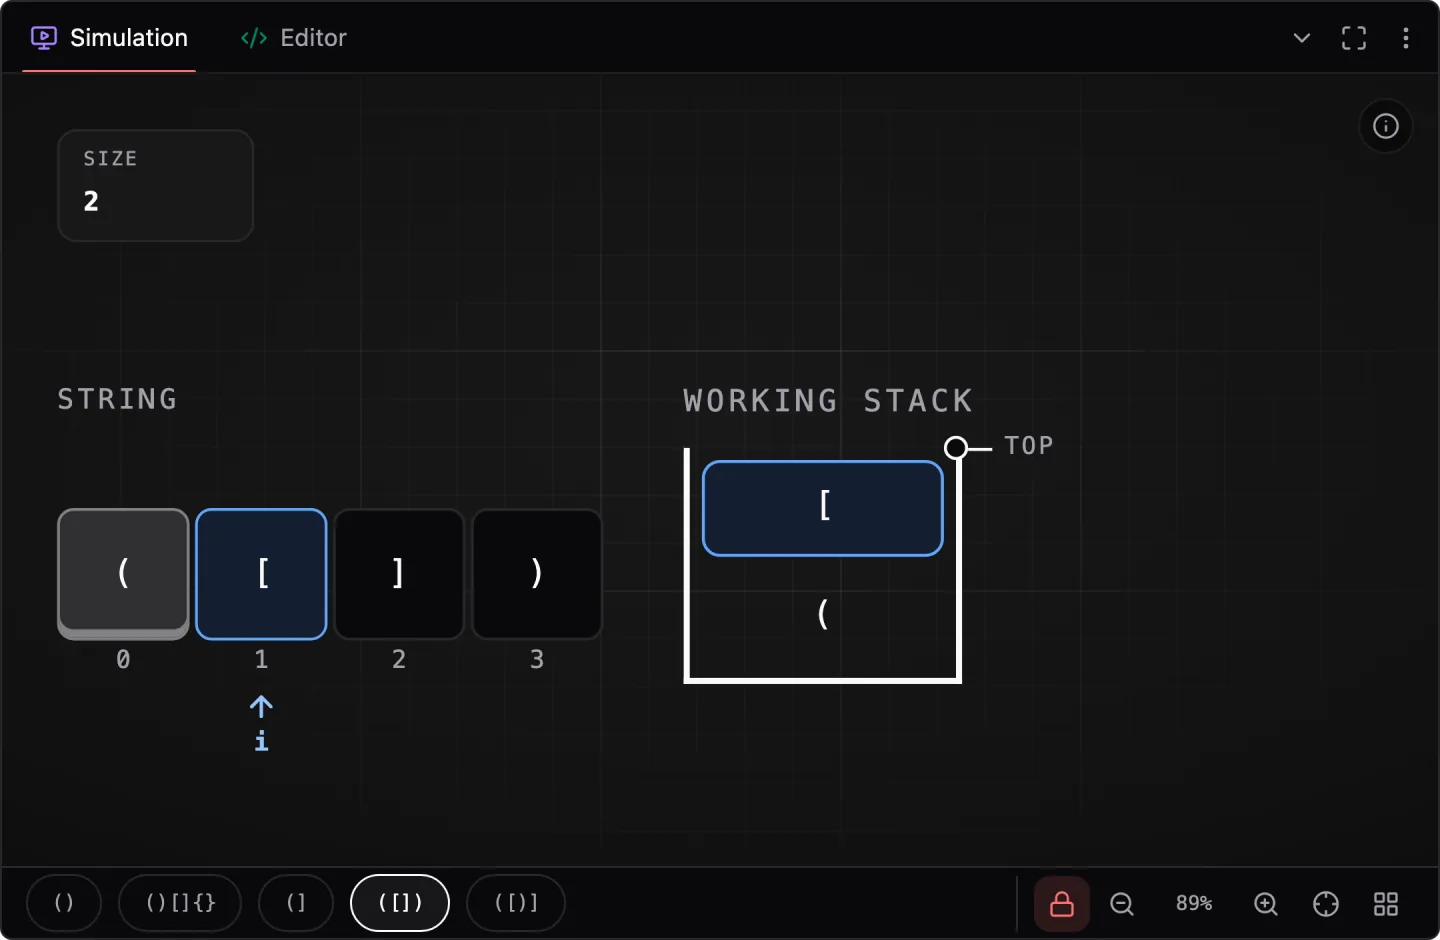Zoom in with the magnifier plus icon
The width and height of the screenshot is (1440, 940).
point(1266,904)
